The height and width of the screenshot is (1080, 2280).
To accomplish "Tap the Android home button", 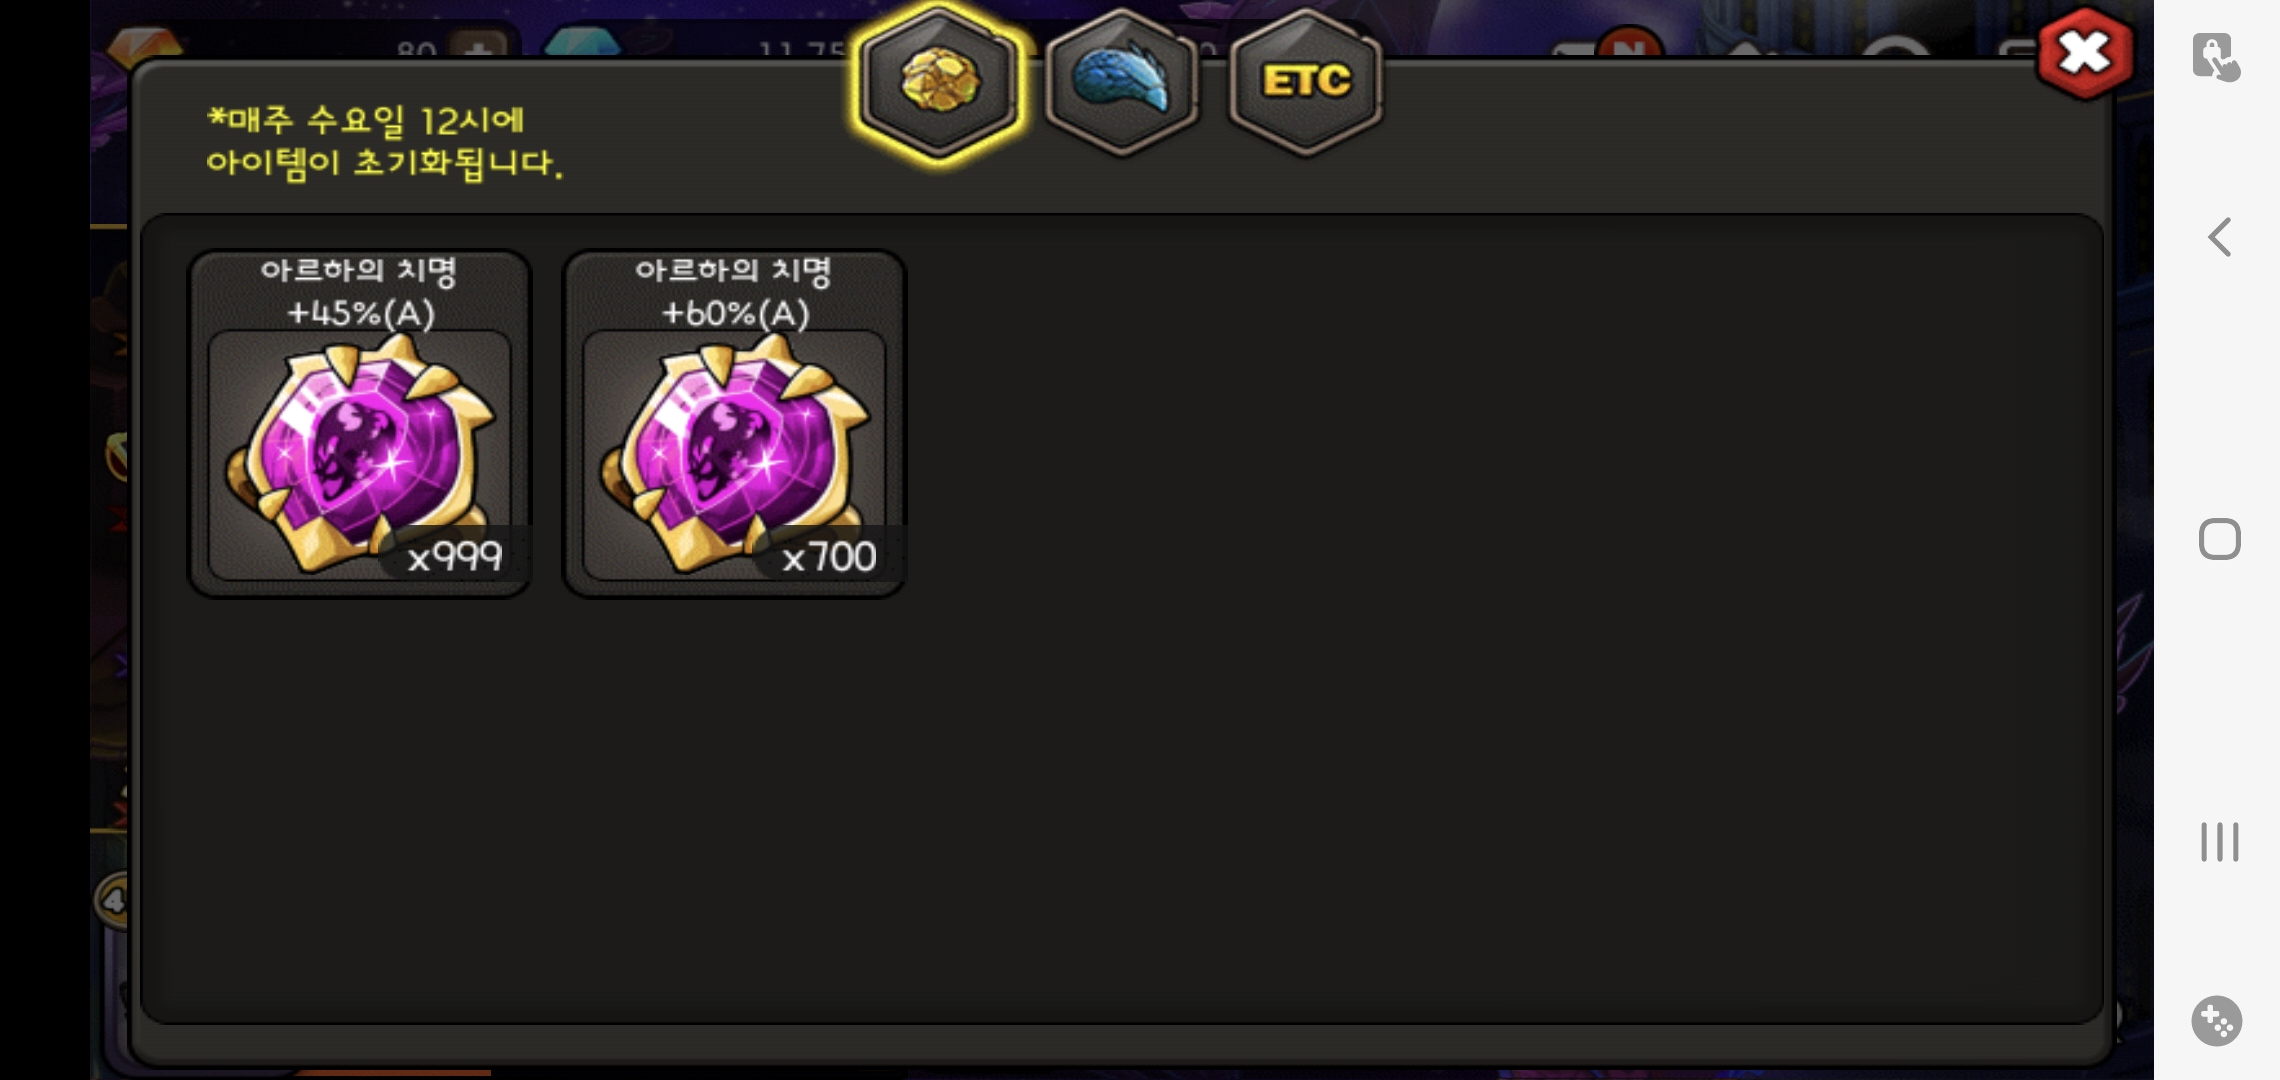I will pyautogui.click(x=2219, y=539).
